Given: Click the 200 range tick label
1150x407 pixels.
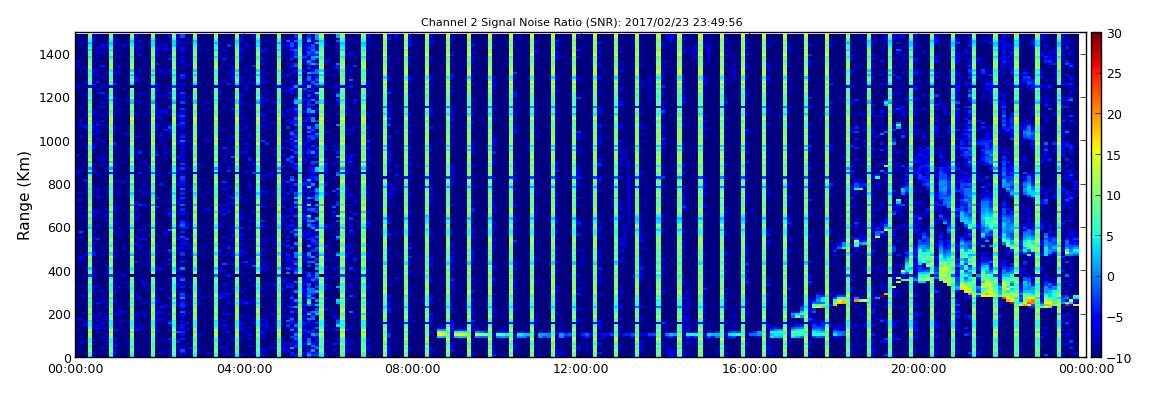Looking at the screenshot, I should click(60, 315).
